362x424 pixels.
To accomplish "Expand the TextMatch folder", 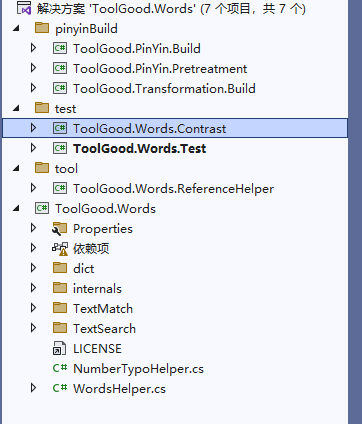I will tap(33, 308).
